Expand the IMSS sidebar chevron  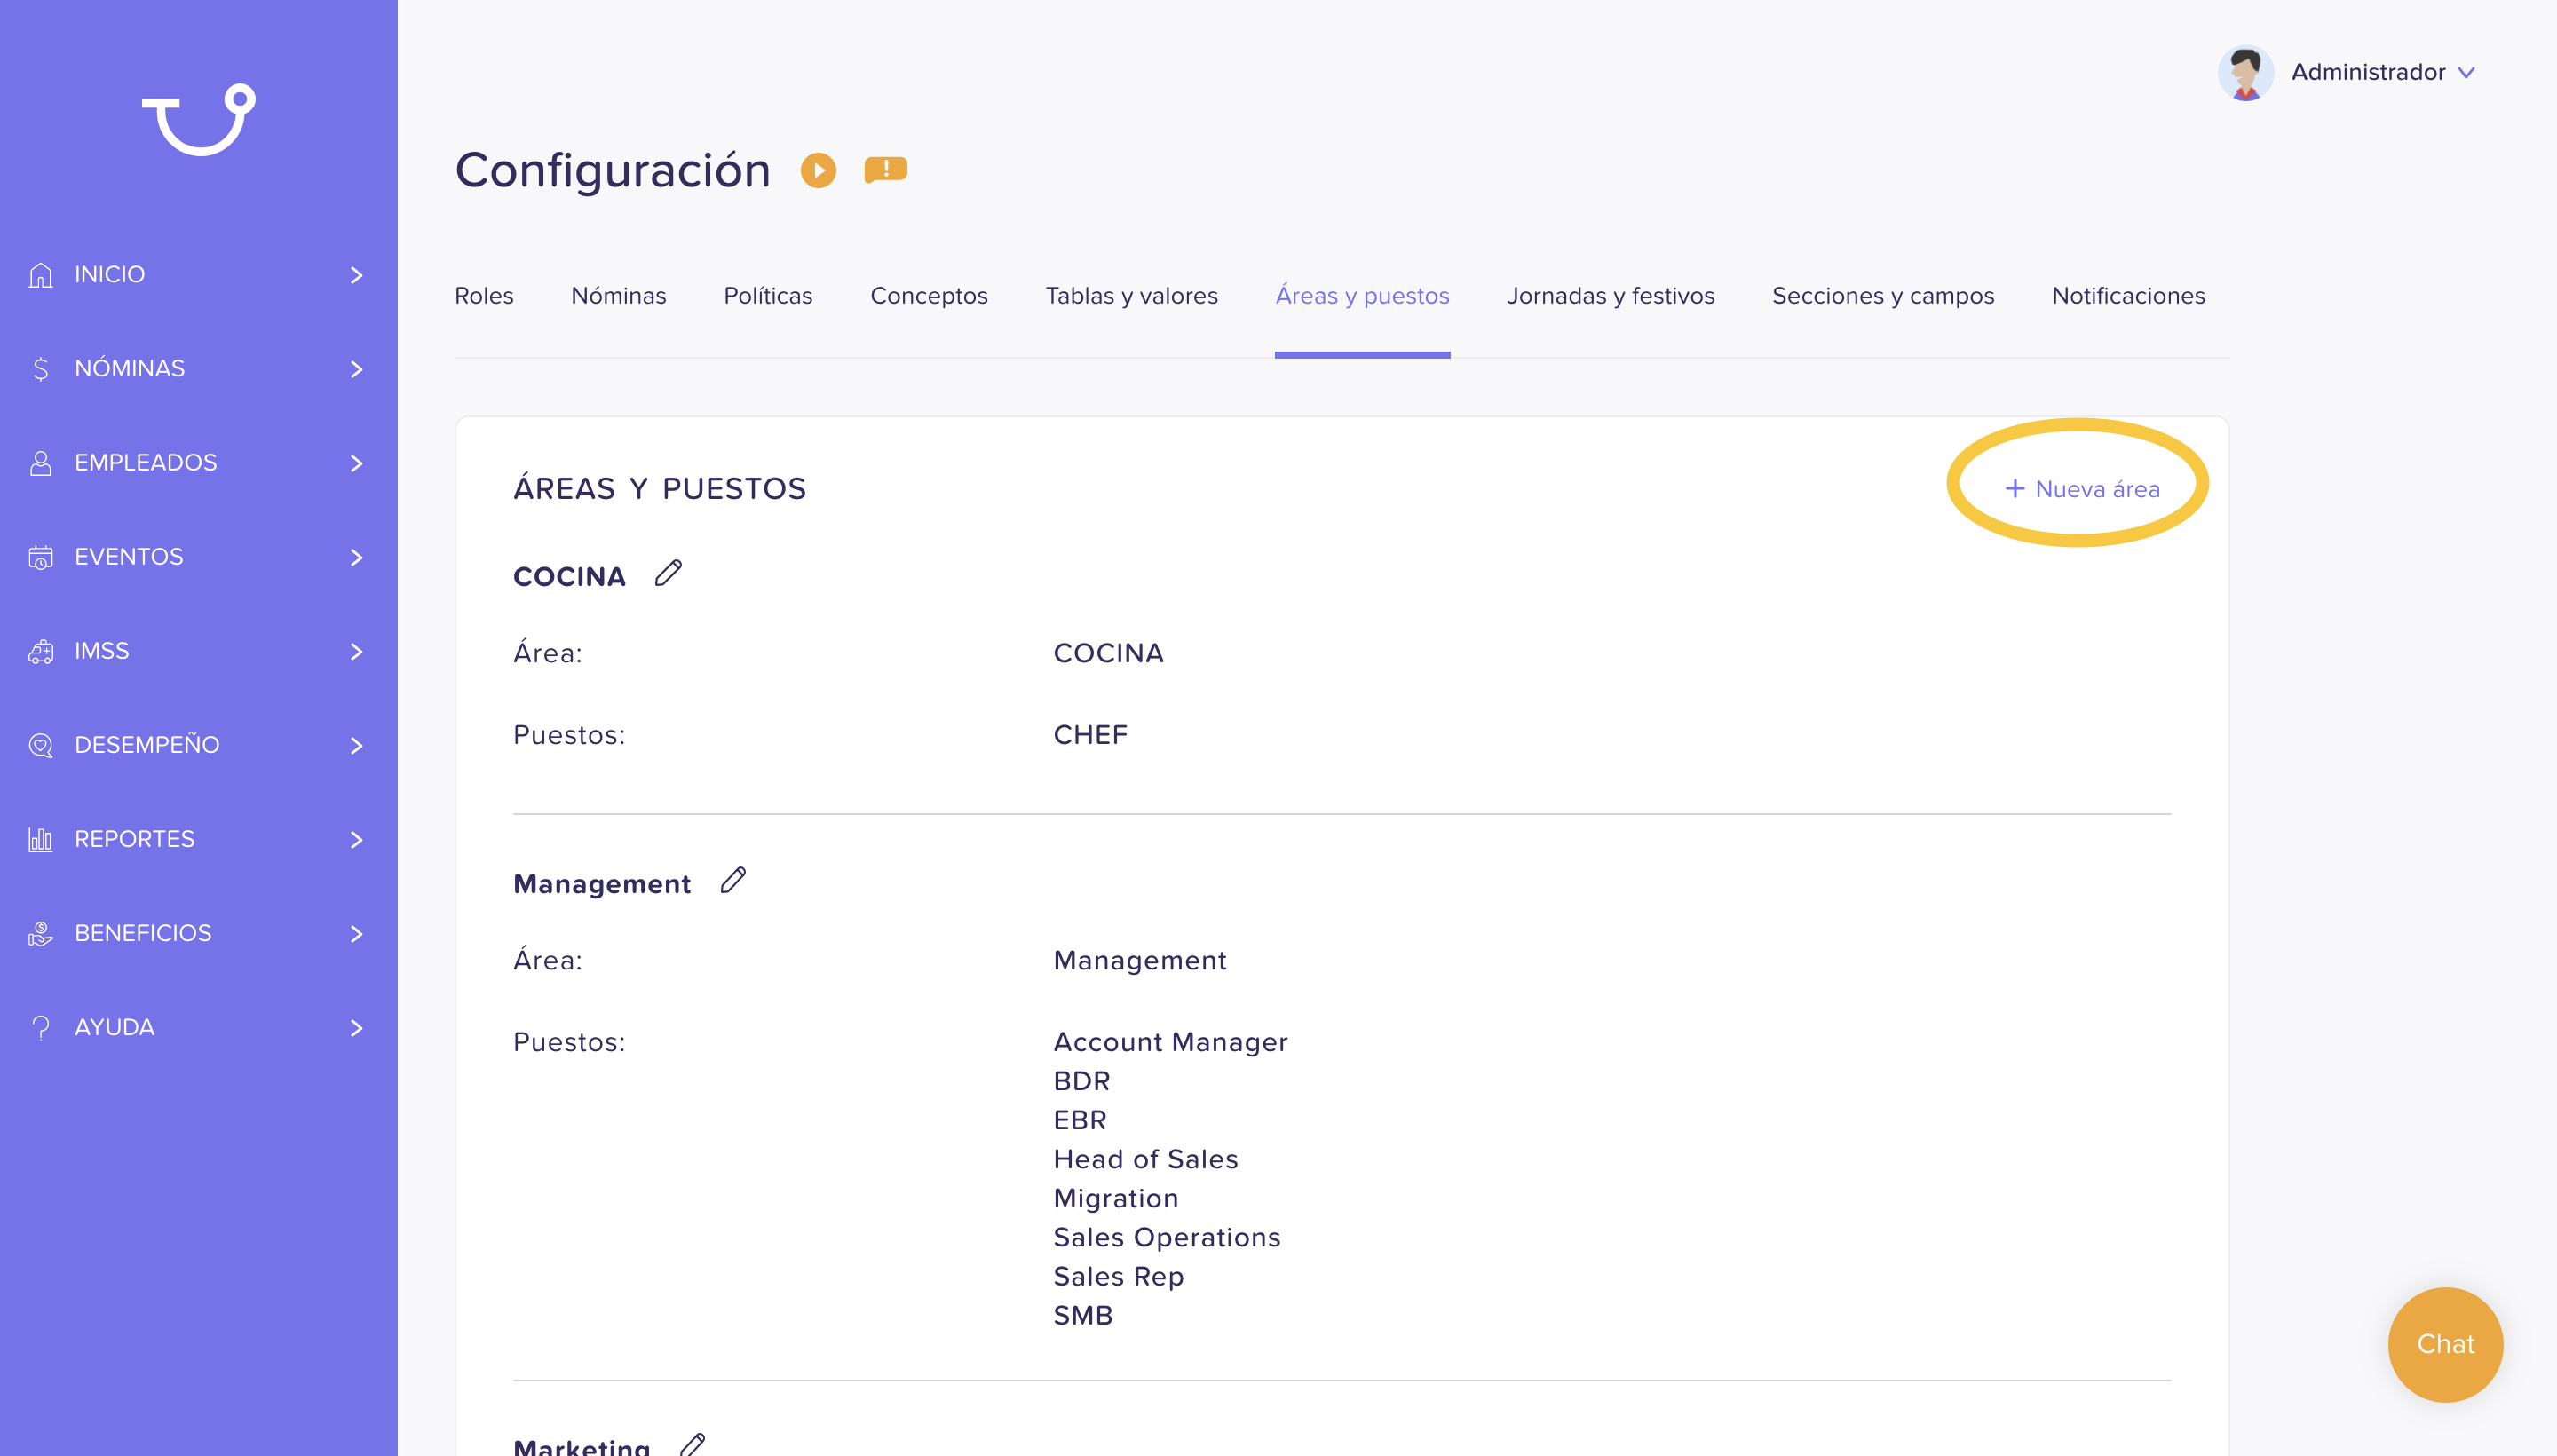tap(356, 652)
